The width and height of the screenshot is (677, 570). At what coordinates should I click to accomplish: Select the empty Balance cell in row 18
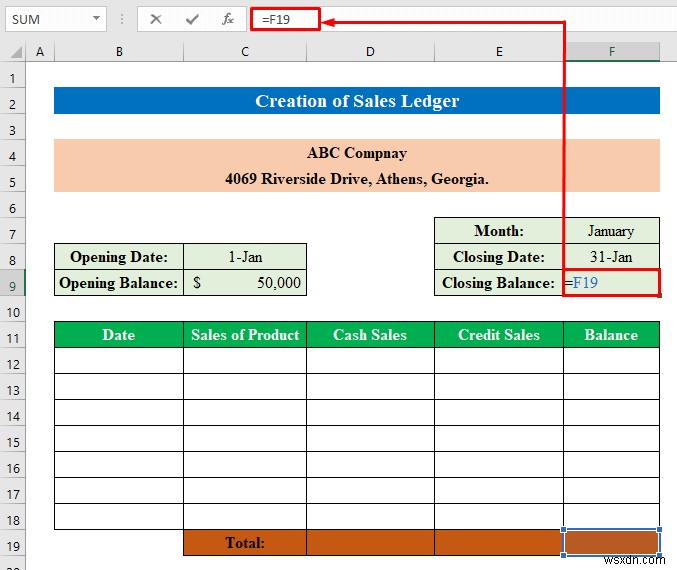(x=611, y=516)
